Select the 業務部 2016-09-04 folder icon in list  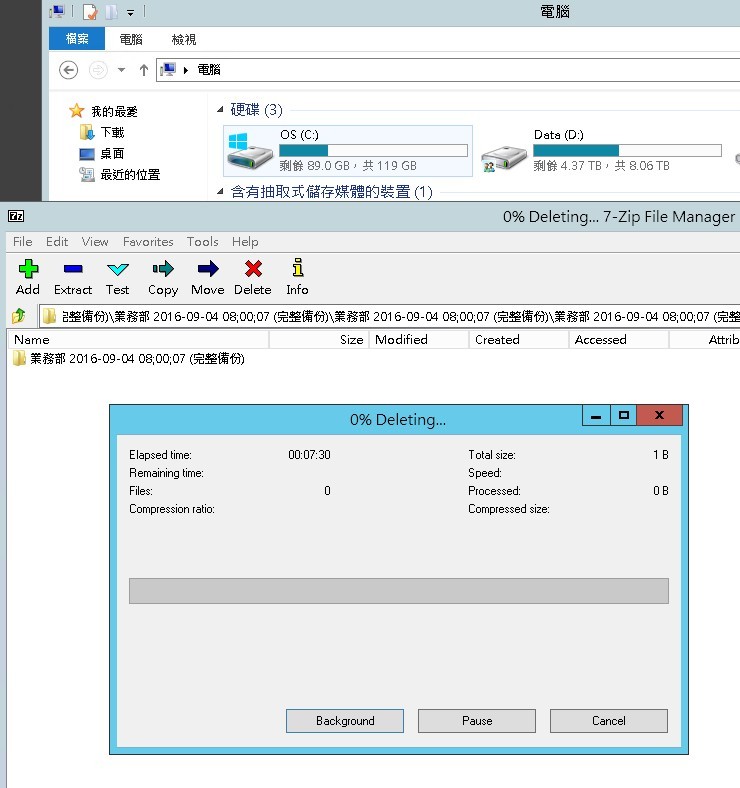coord(19,358)
